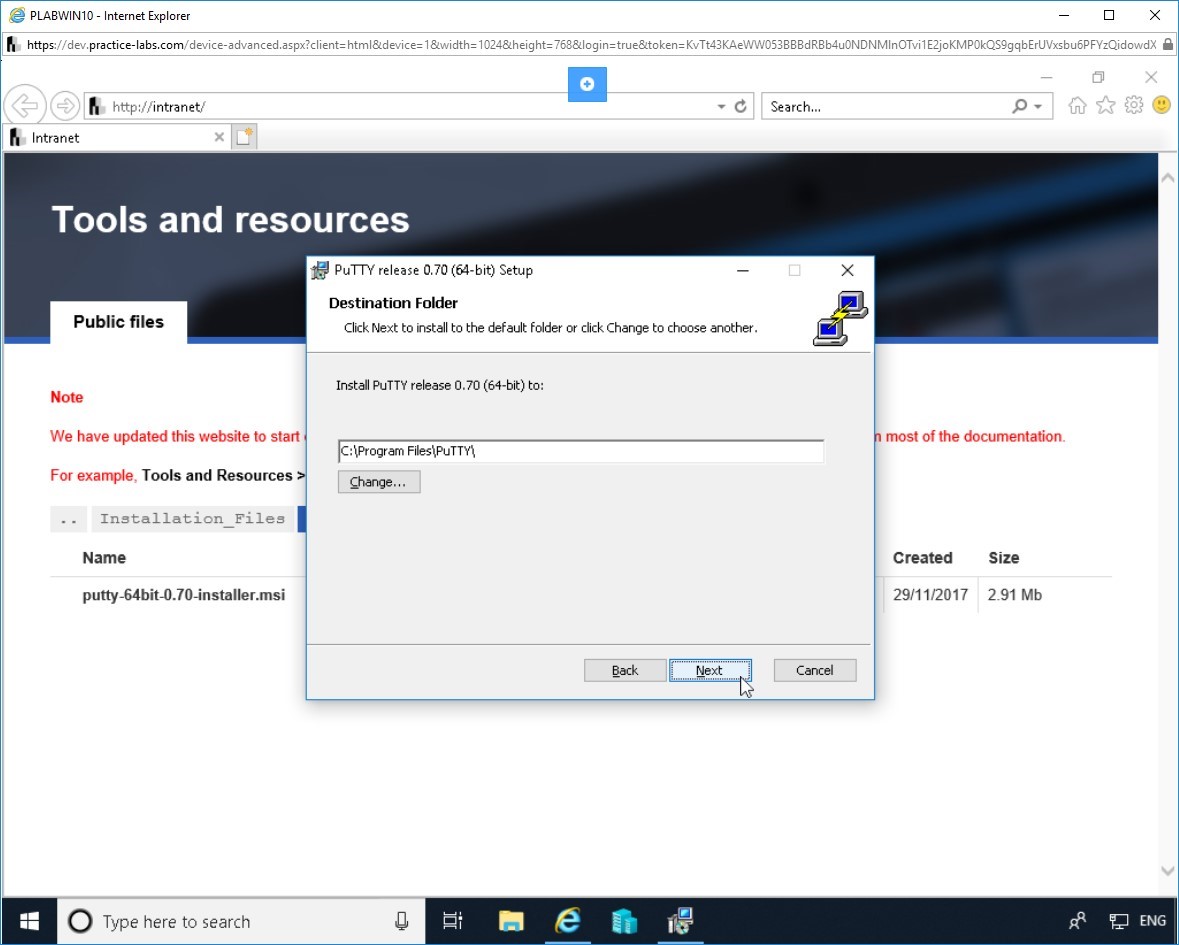Open the browser Home icon

pyautogui.click(x=1077, y=106)
